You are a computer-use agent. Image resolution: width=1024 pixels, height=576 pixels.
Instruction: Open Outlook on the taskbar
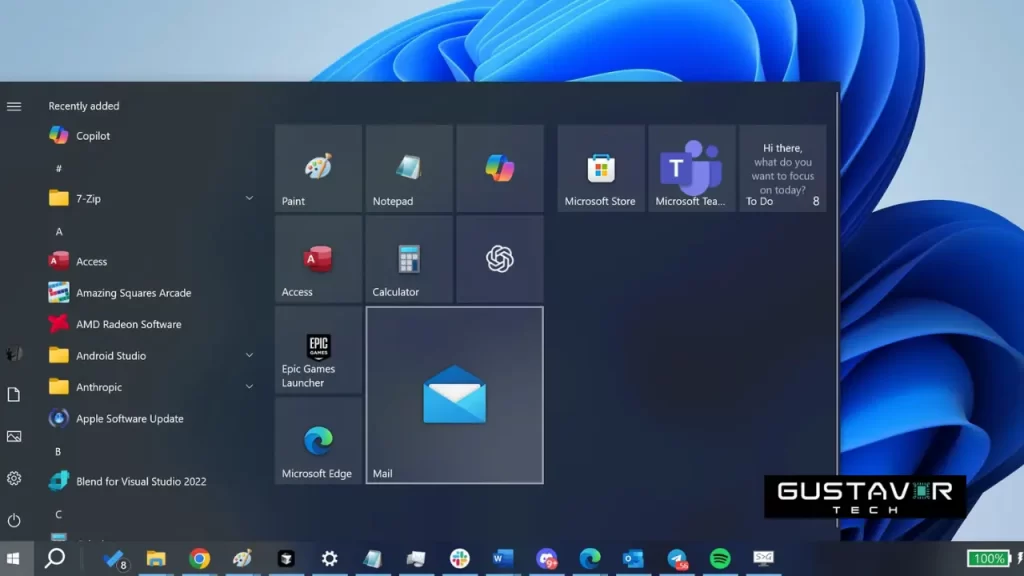[x=633, y=559]
